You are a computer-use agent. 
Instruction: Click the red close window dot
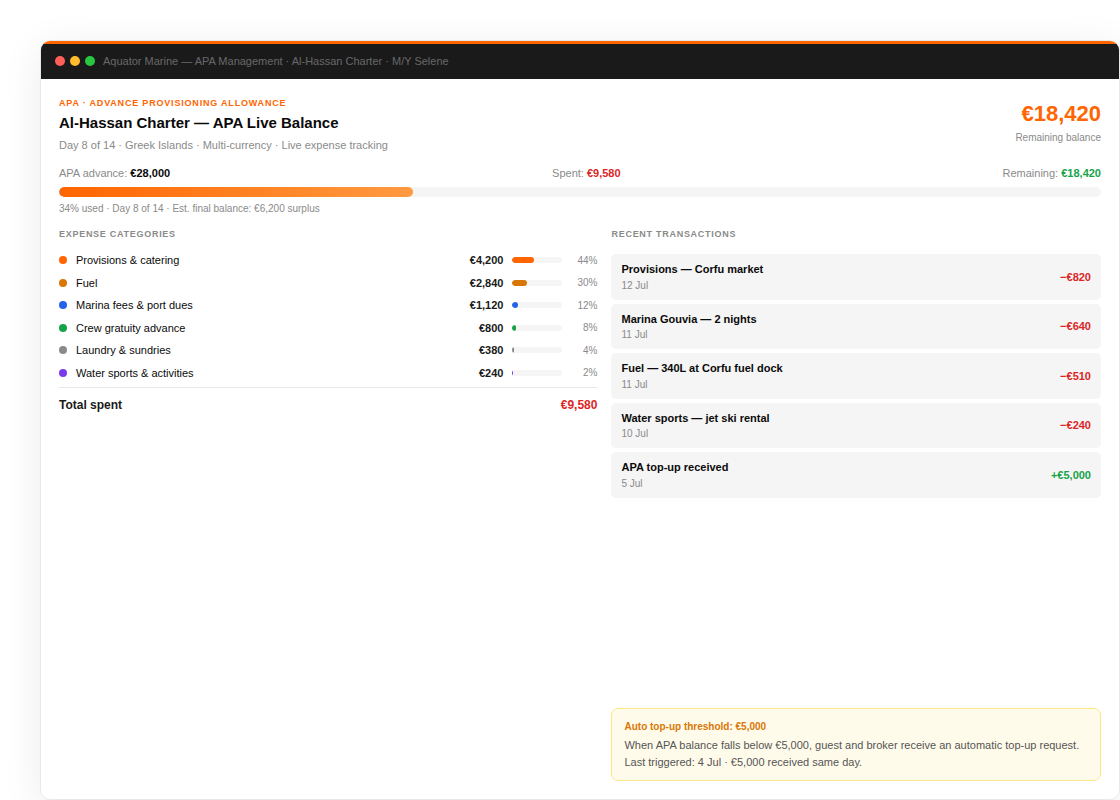60,61
